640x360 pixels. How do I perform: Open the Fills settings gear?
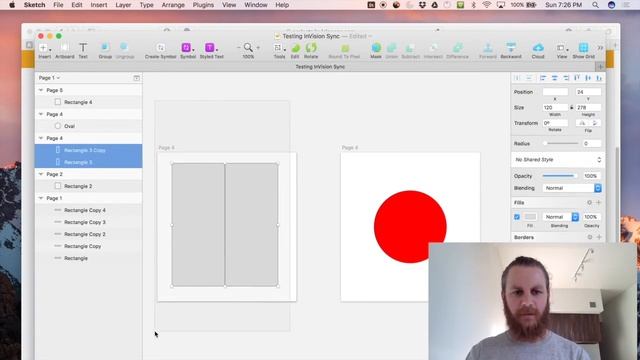(589, 202)
